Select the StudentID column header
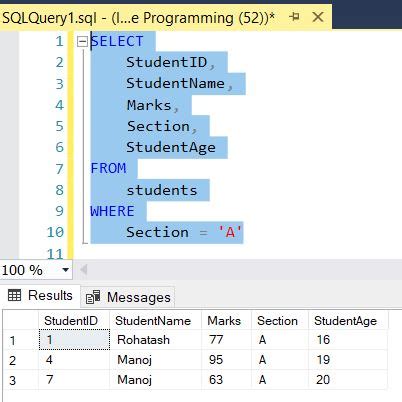The image size is (402, 402). click(74, 320)
